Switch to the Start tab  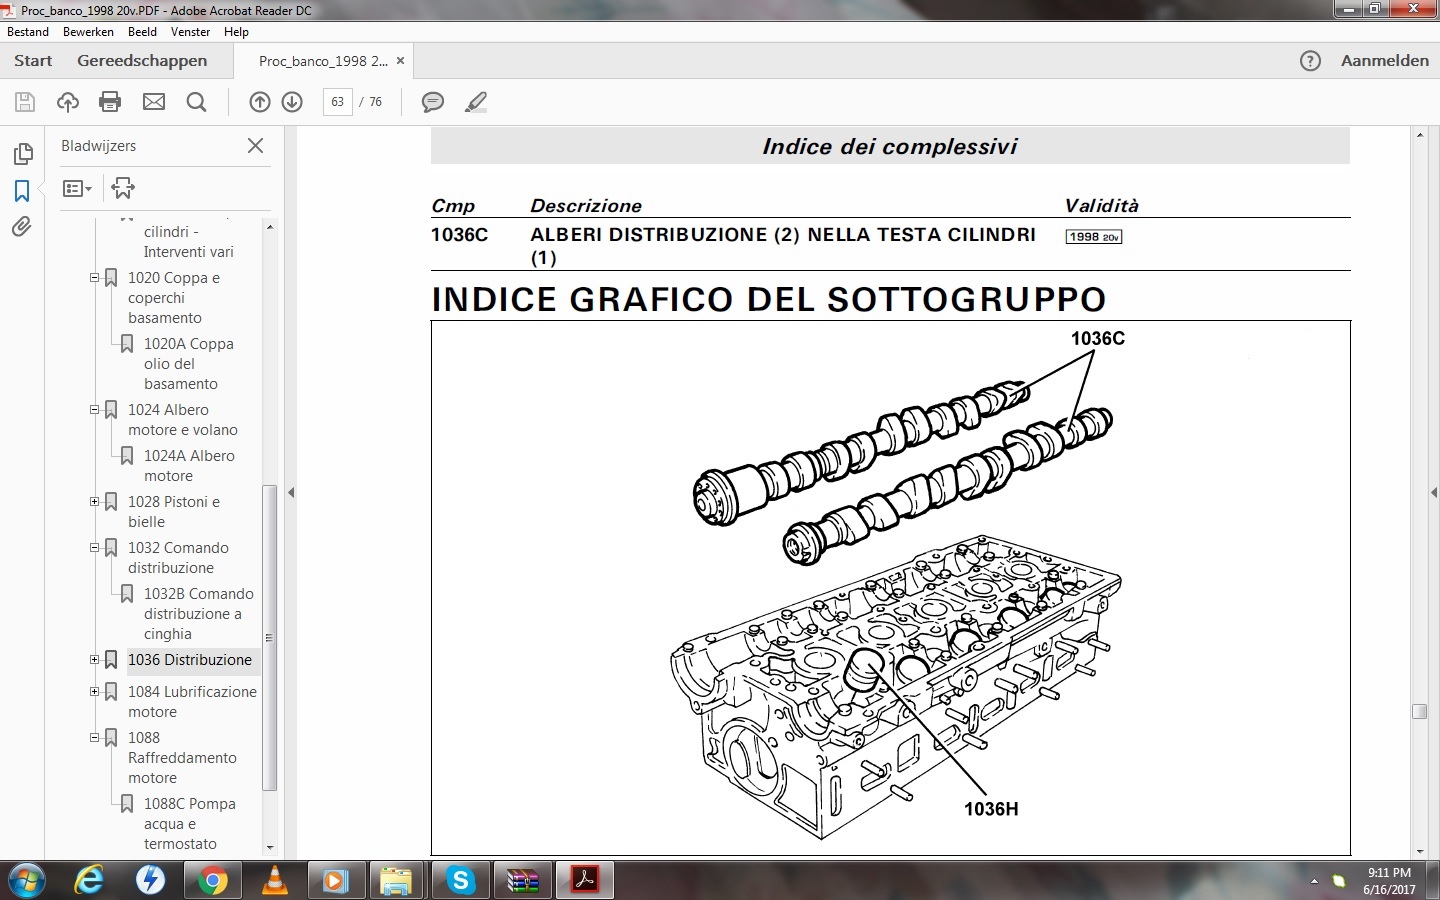coord(33,61)
